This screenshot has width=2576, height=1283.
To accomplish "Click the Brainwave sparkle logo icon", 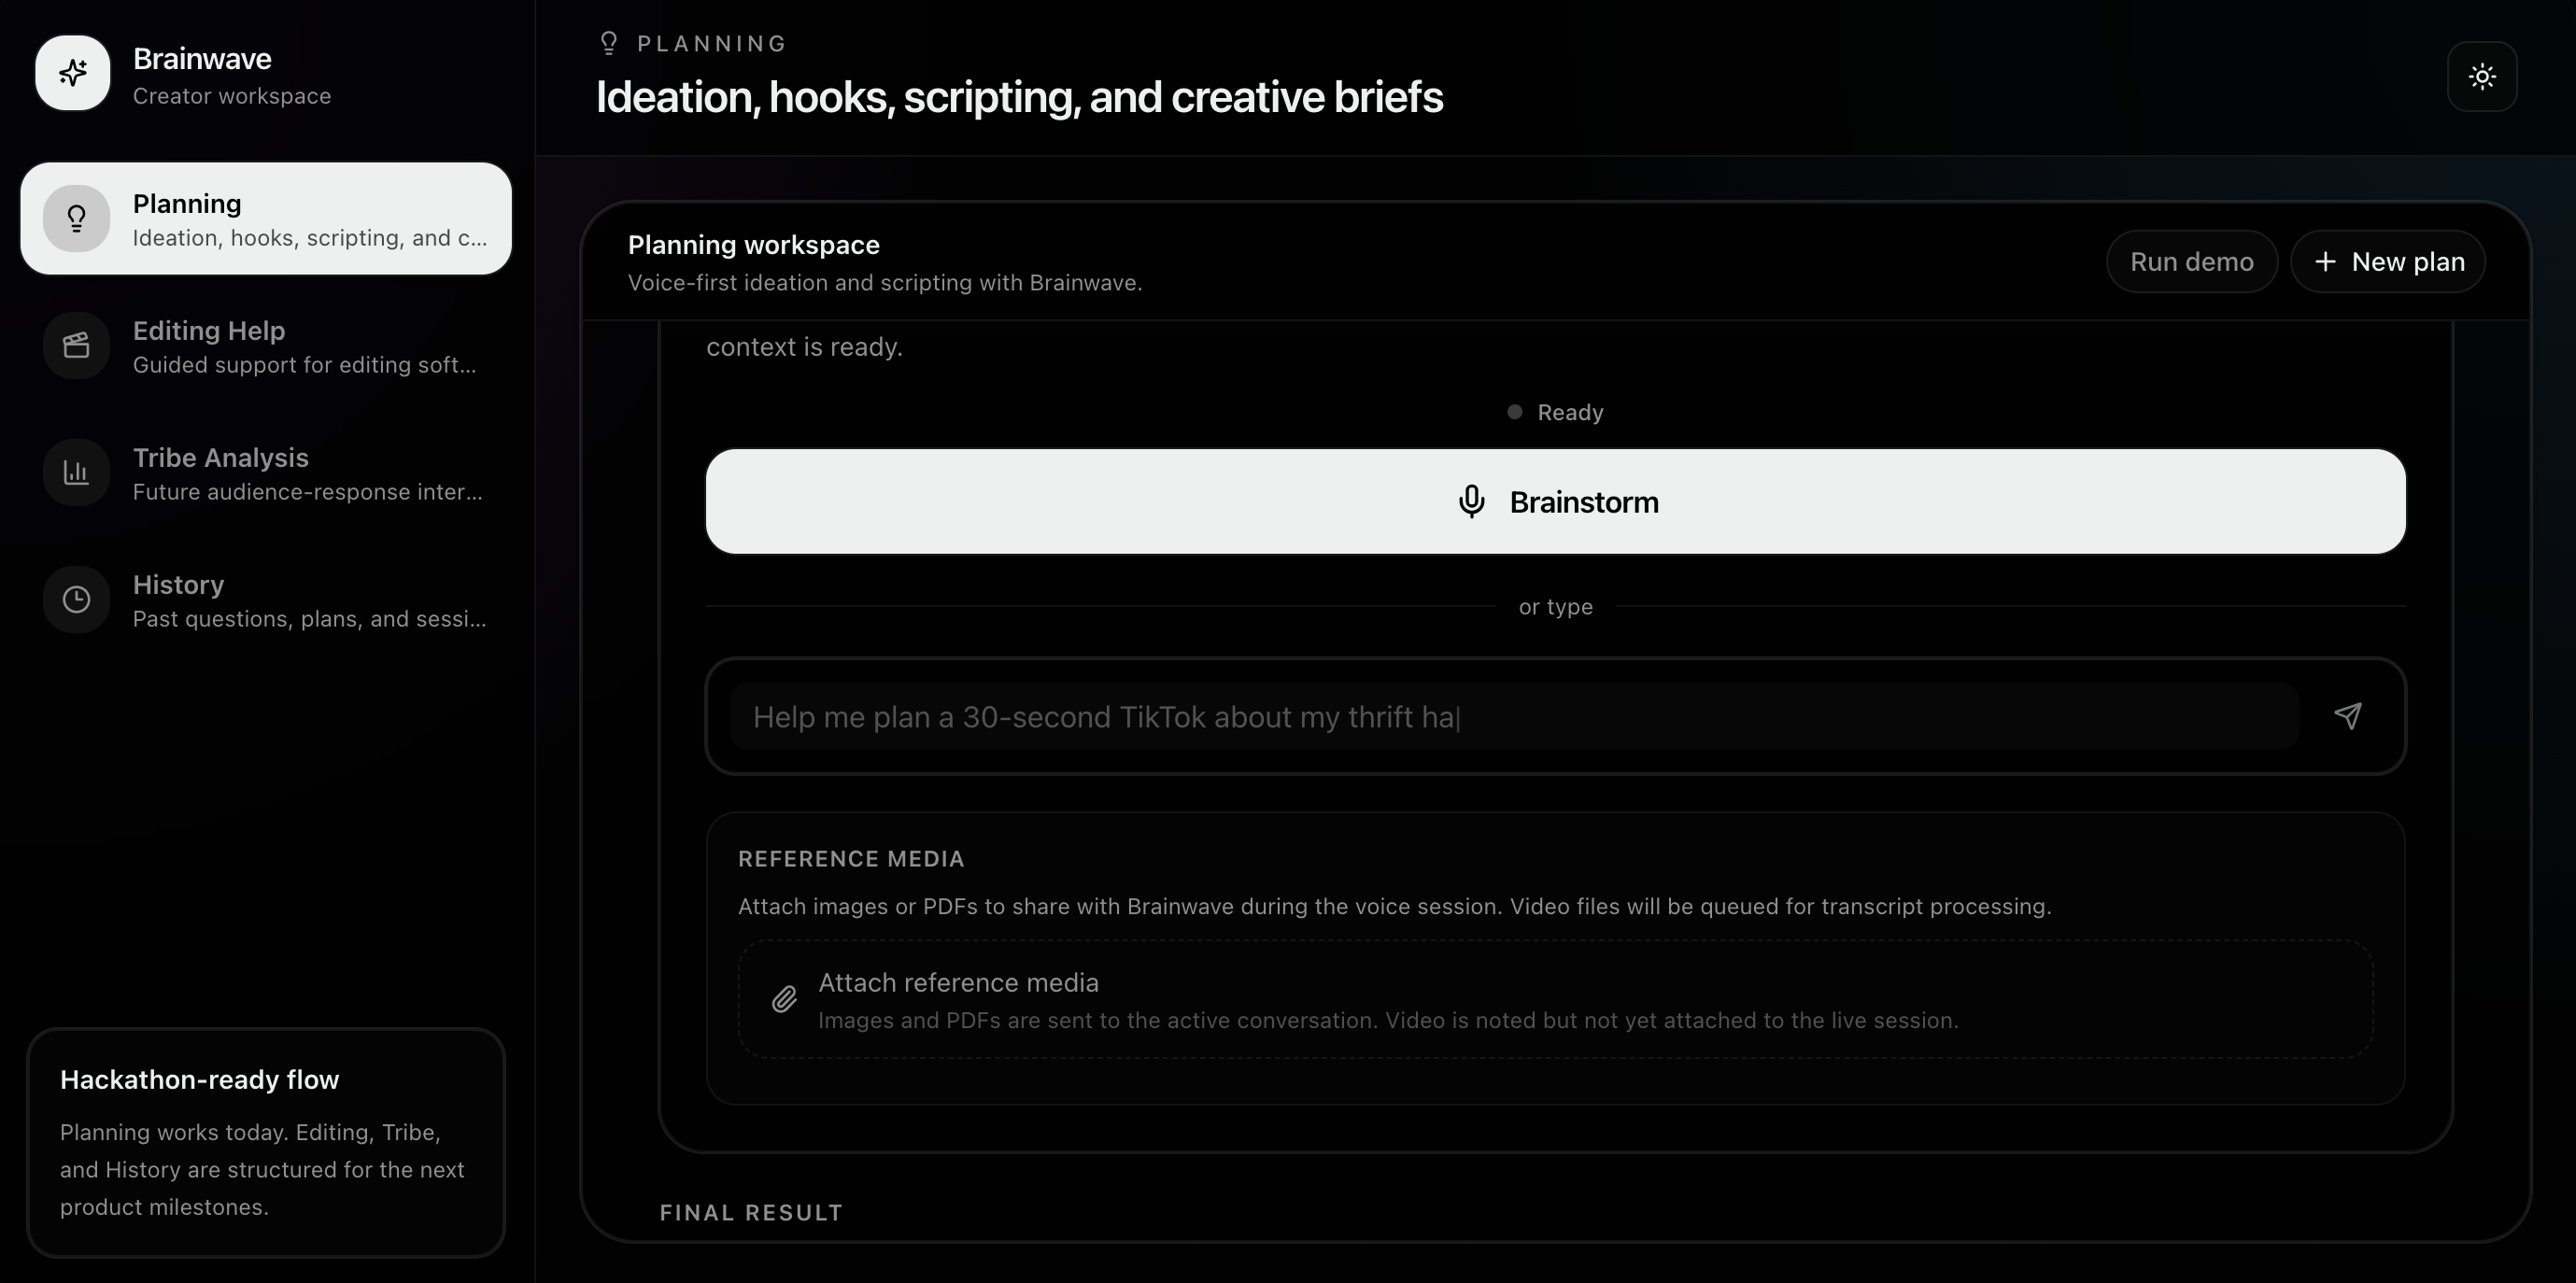I will (72, 73).
